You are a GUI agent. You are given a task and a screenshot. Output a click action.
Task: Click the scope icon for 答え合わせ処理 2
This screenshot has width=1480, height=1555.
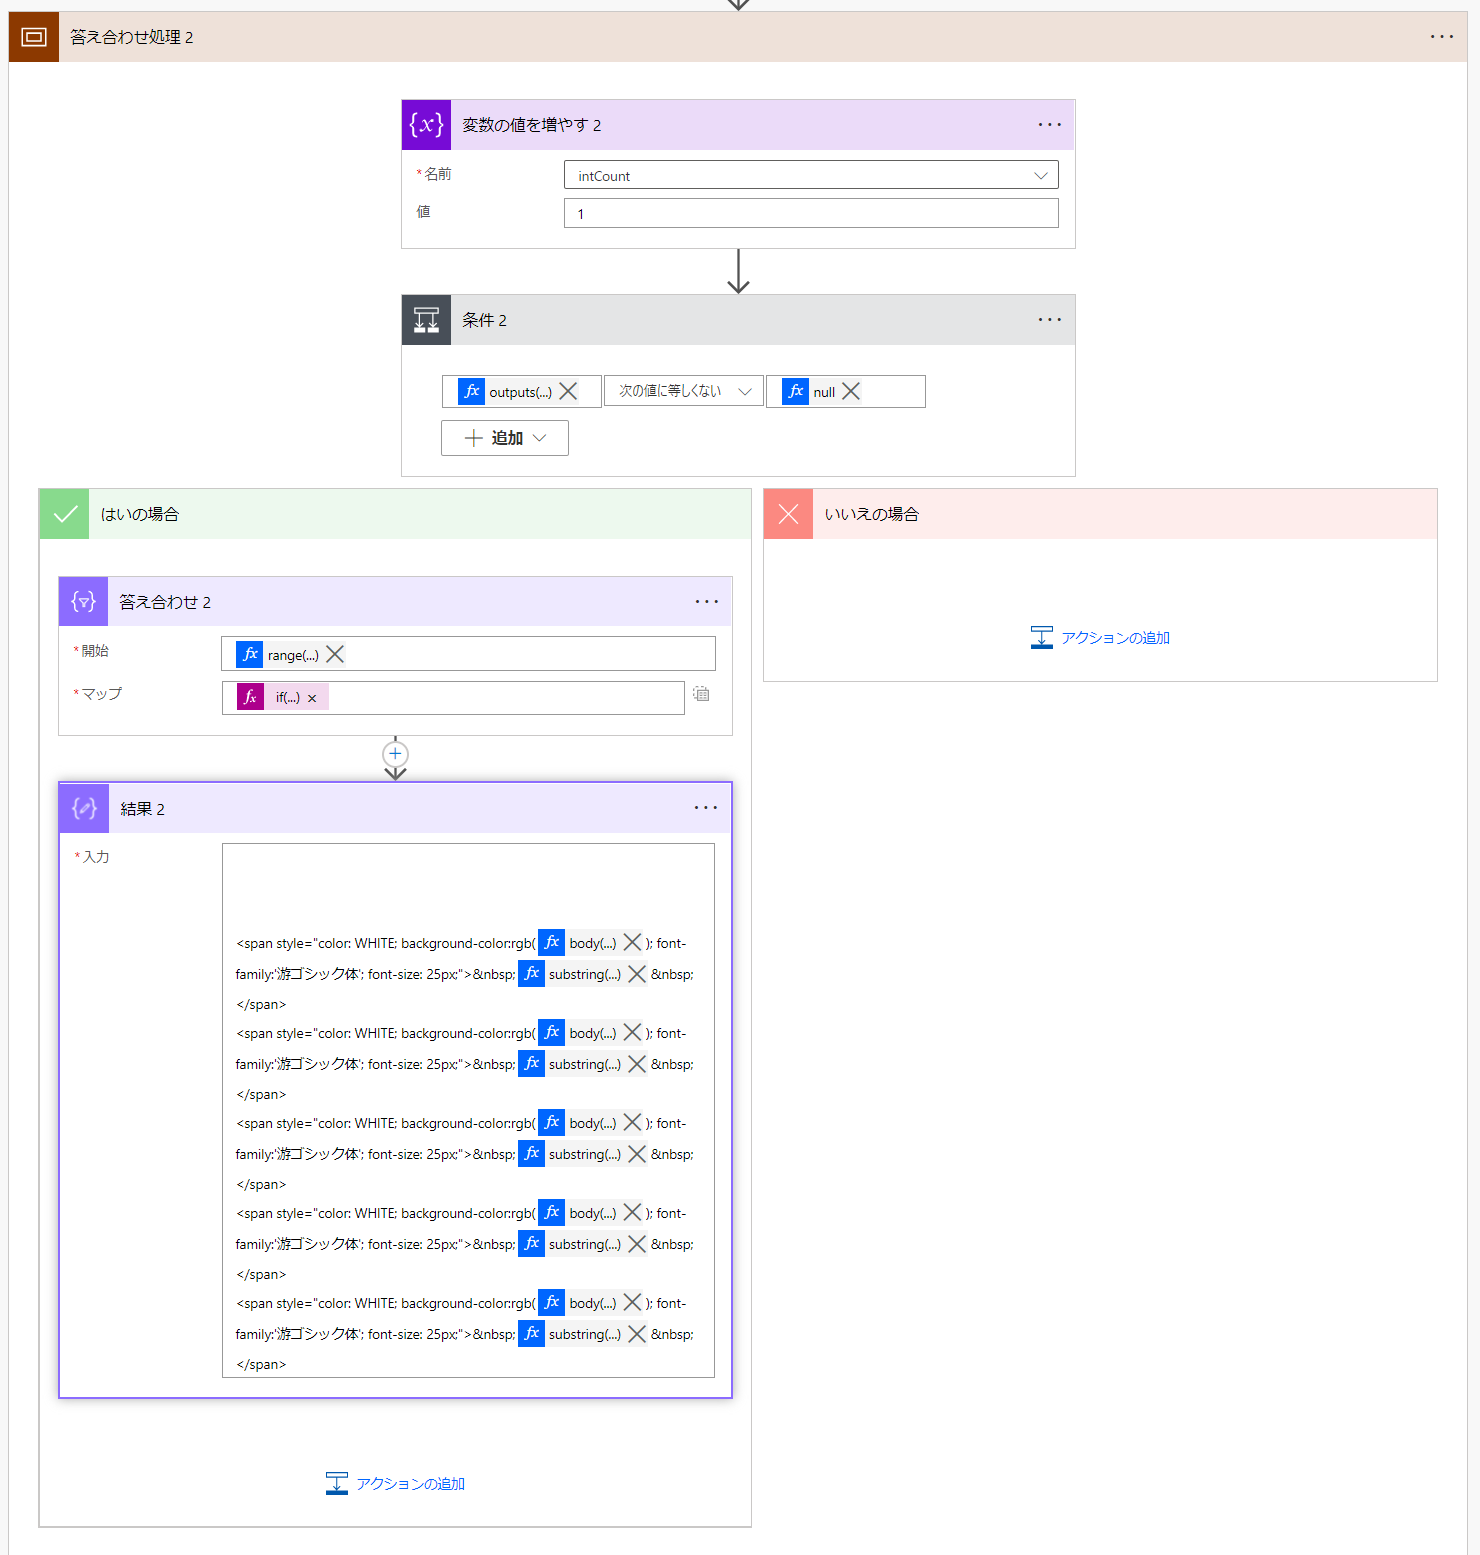pos(34,37)
